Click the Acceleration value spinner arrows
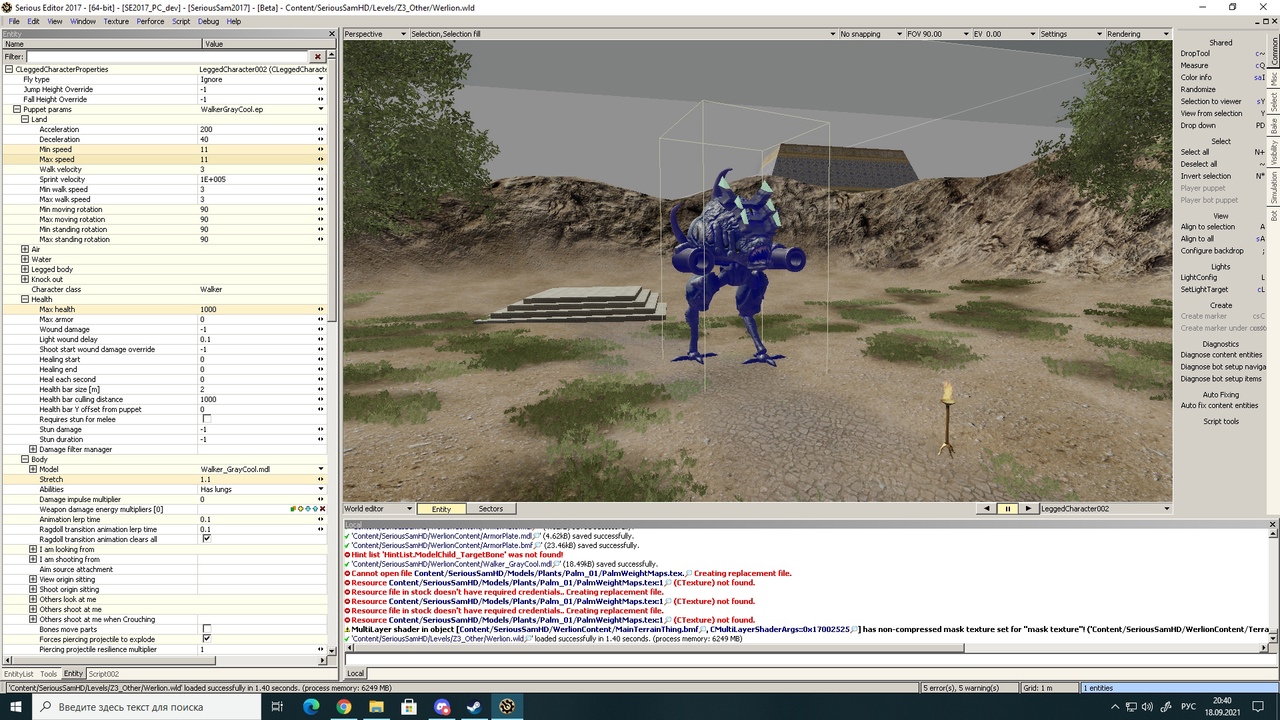Screen dimensions: 1280x720 pyautogui.click(x=321, y=129)
